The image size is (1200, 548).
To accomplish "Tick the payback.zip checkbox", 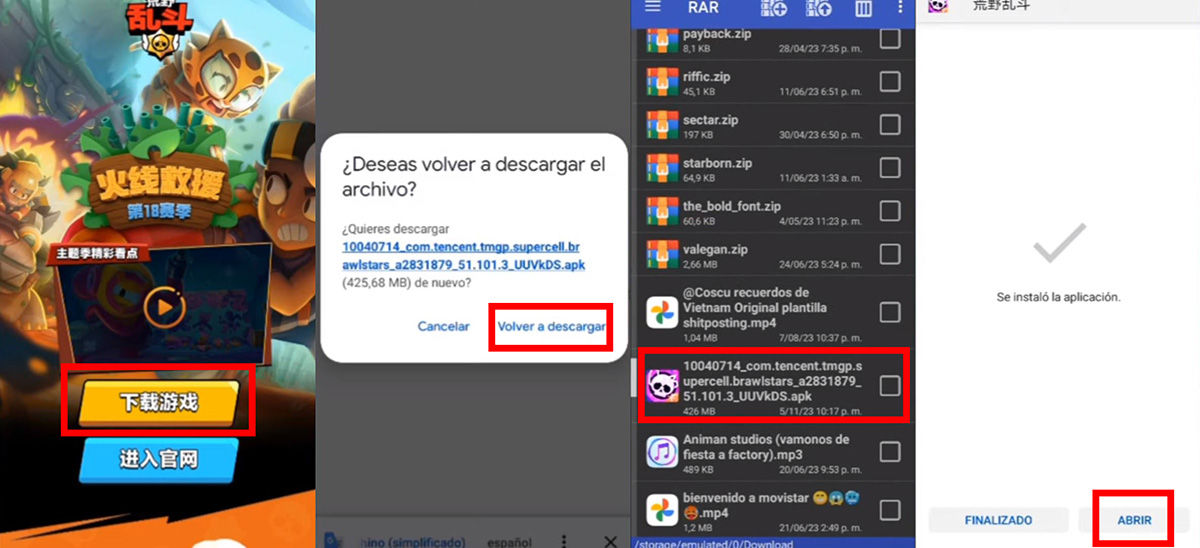I will click(x=889, y=39).
